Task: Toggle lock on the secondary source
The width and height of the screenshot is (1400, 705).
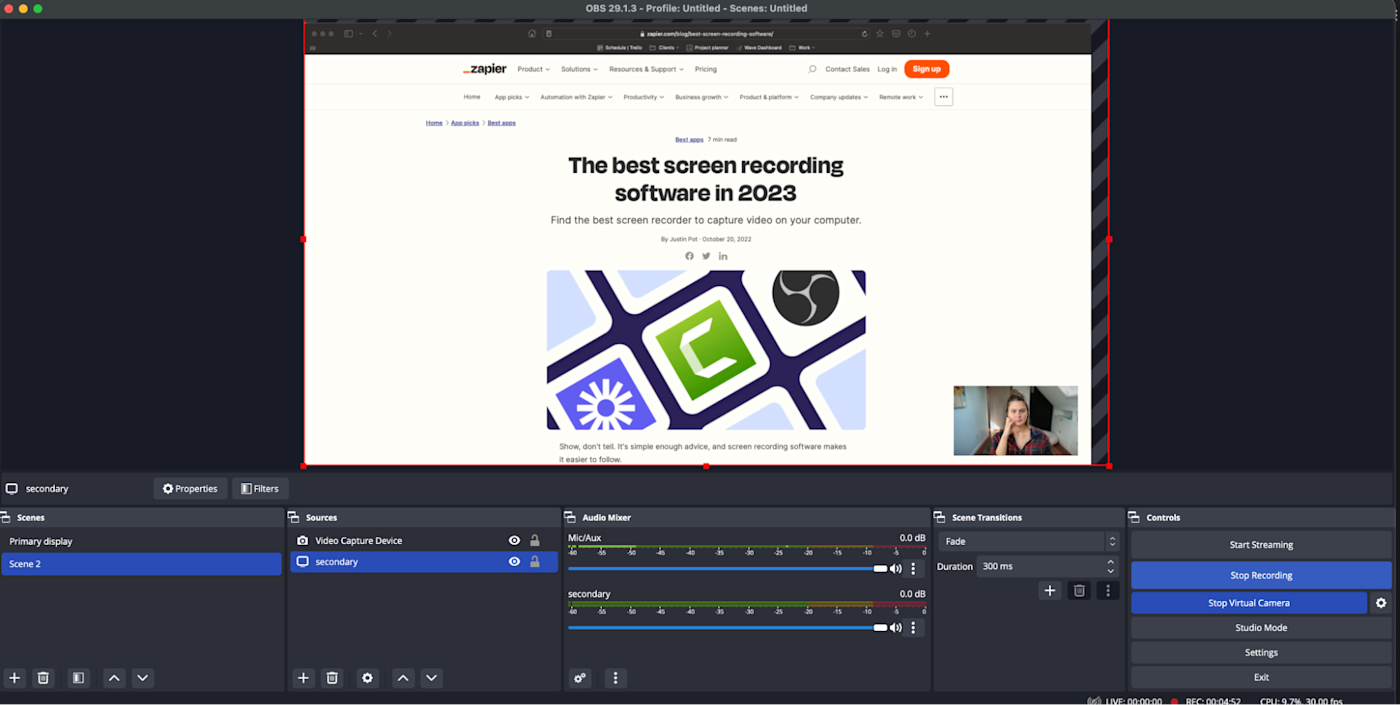Action: (535, 562)
